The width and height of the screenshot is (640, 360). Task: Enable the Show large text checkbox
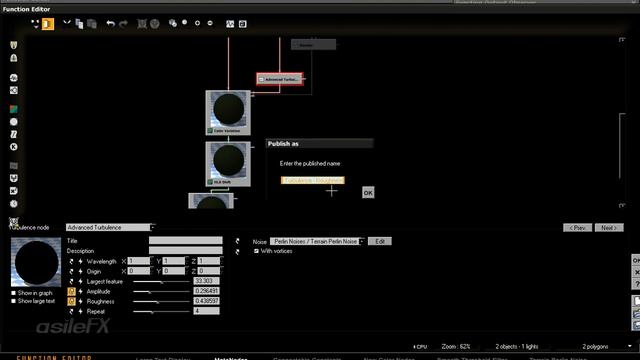13,301
